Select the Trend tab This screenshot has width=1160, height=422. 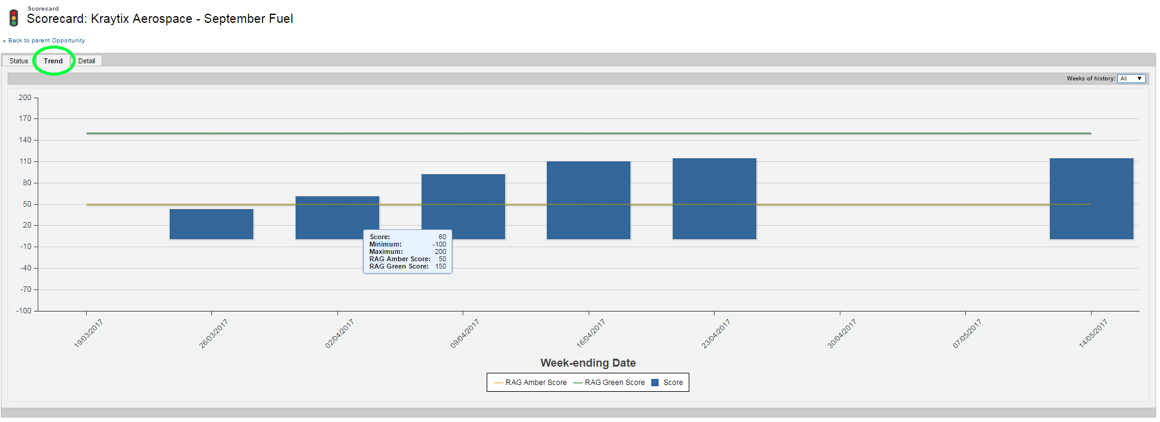point(53,61)
